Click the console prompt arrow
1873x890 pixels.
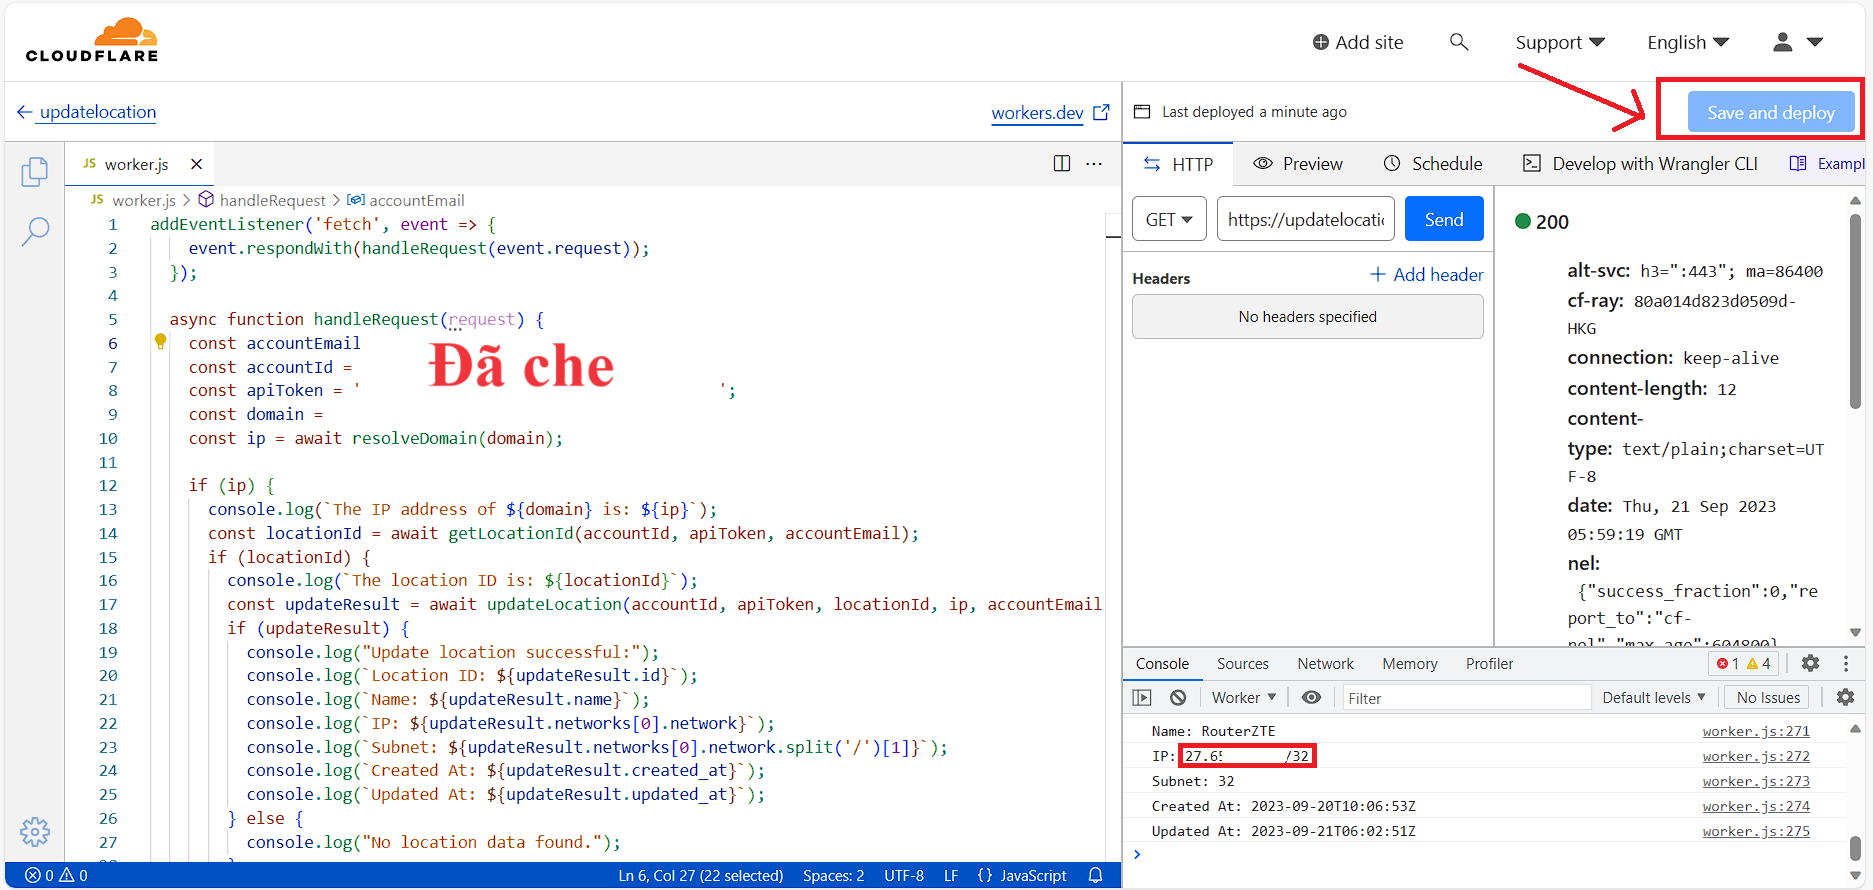(1137, 854)
